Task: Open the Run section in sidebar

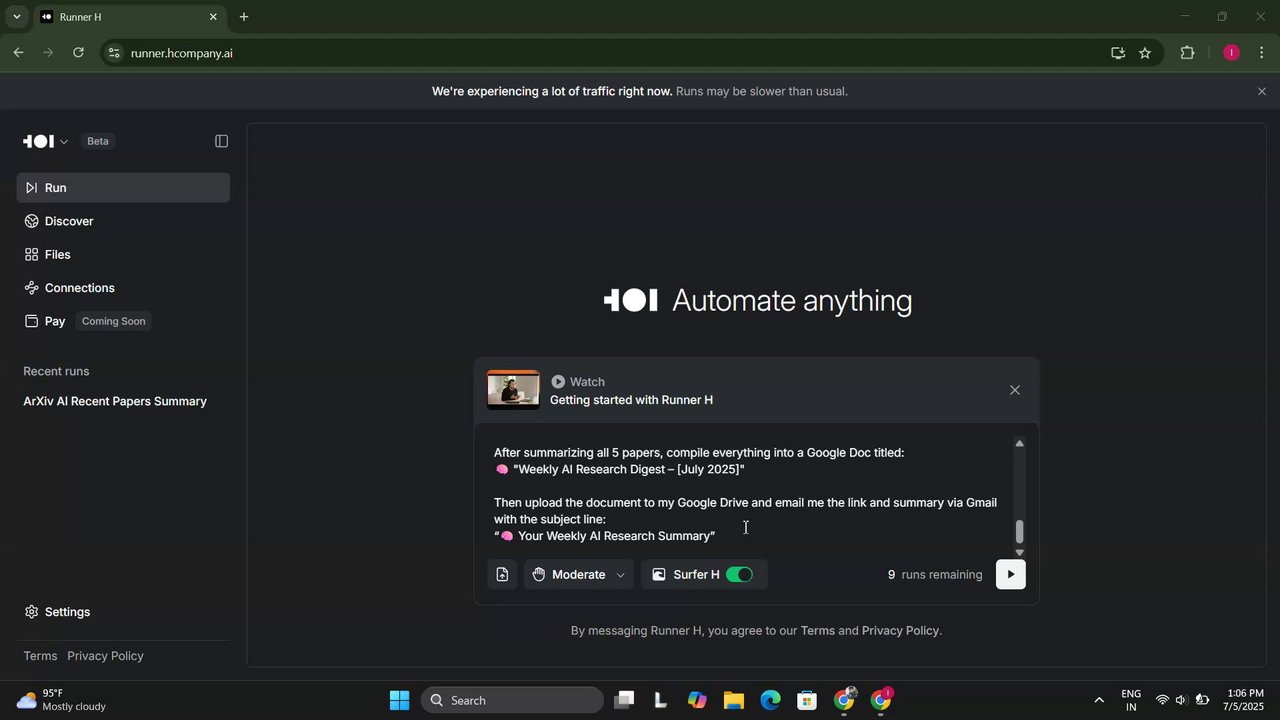Action: pyautogui.click(x=123, y=188)
